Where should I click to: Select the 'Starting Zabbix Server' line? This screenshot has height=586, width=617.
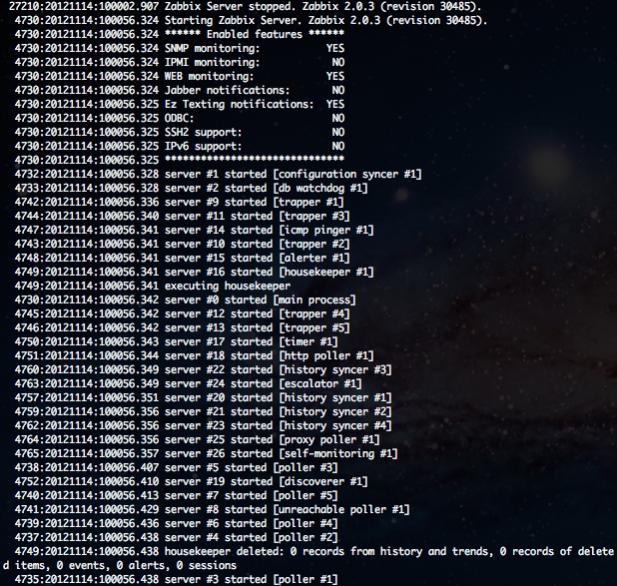(251, 20)
